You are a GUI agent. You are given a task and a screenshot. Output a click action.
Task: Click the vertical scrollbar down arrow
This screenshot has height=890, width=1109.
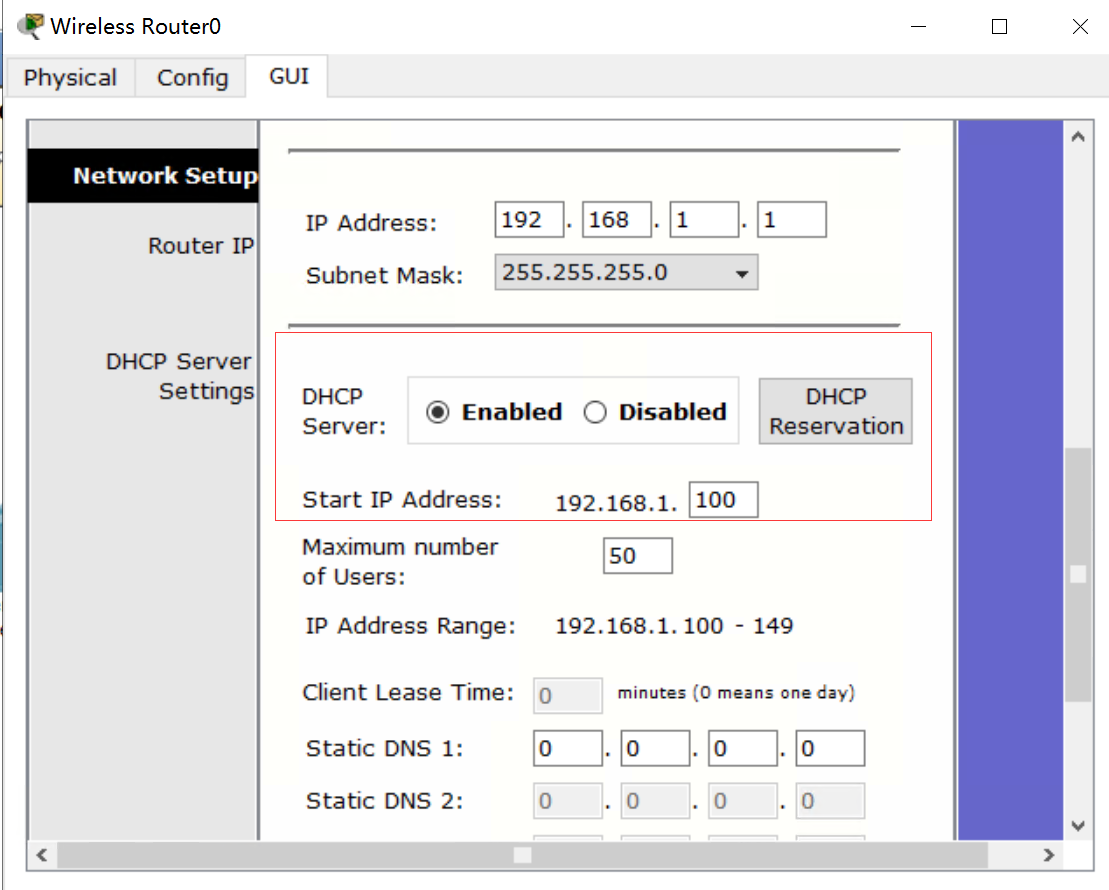tap(1078, 825)
